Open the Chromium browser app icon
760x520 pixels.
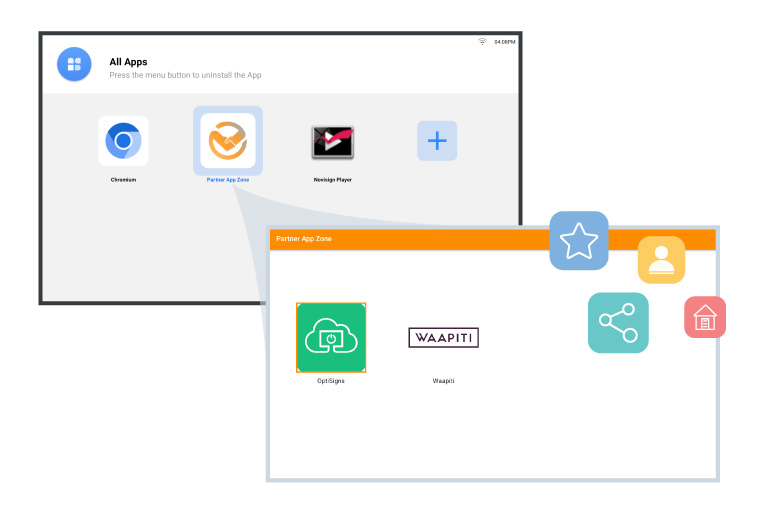click(123, 141)
